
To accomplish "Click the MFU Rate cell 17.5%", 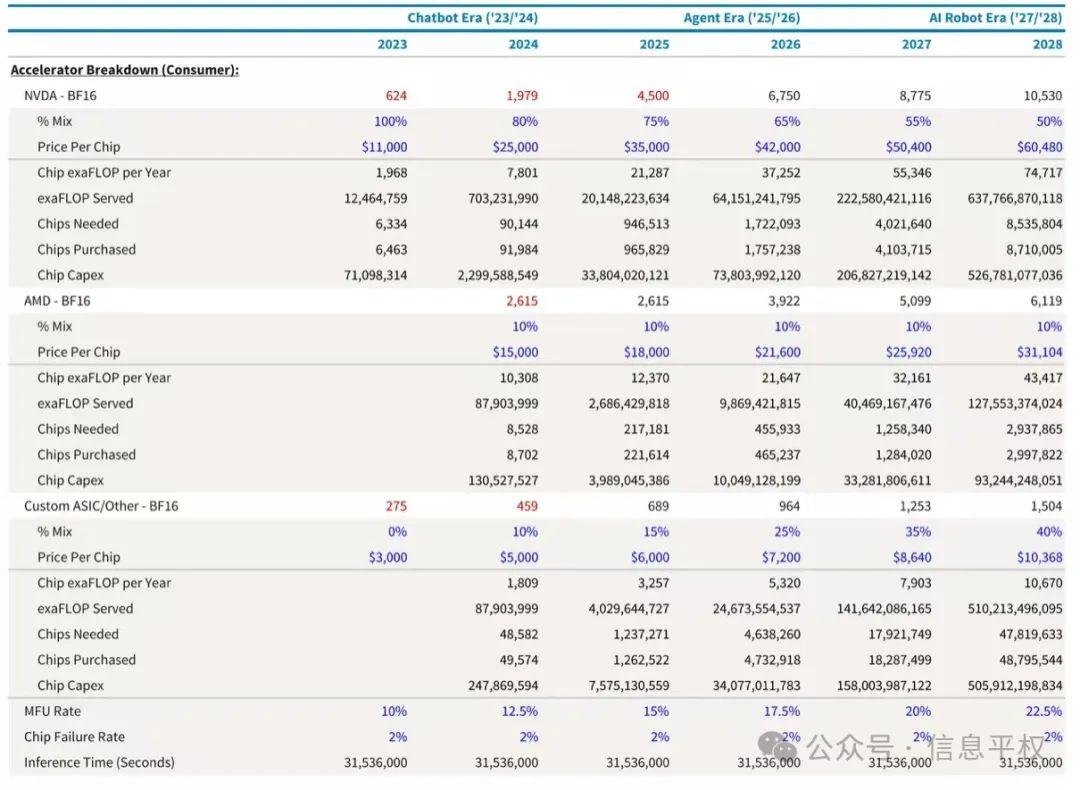I will (782, 711).
